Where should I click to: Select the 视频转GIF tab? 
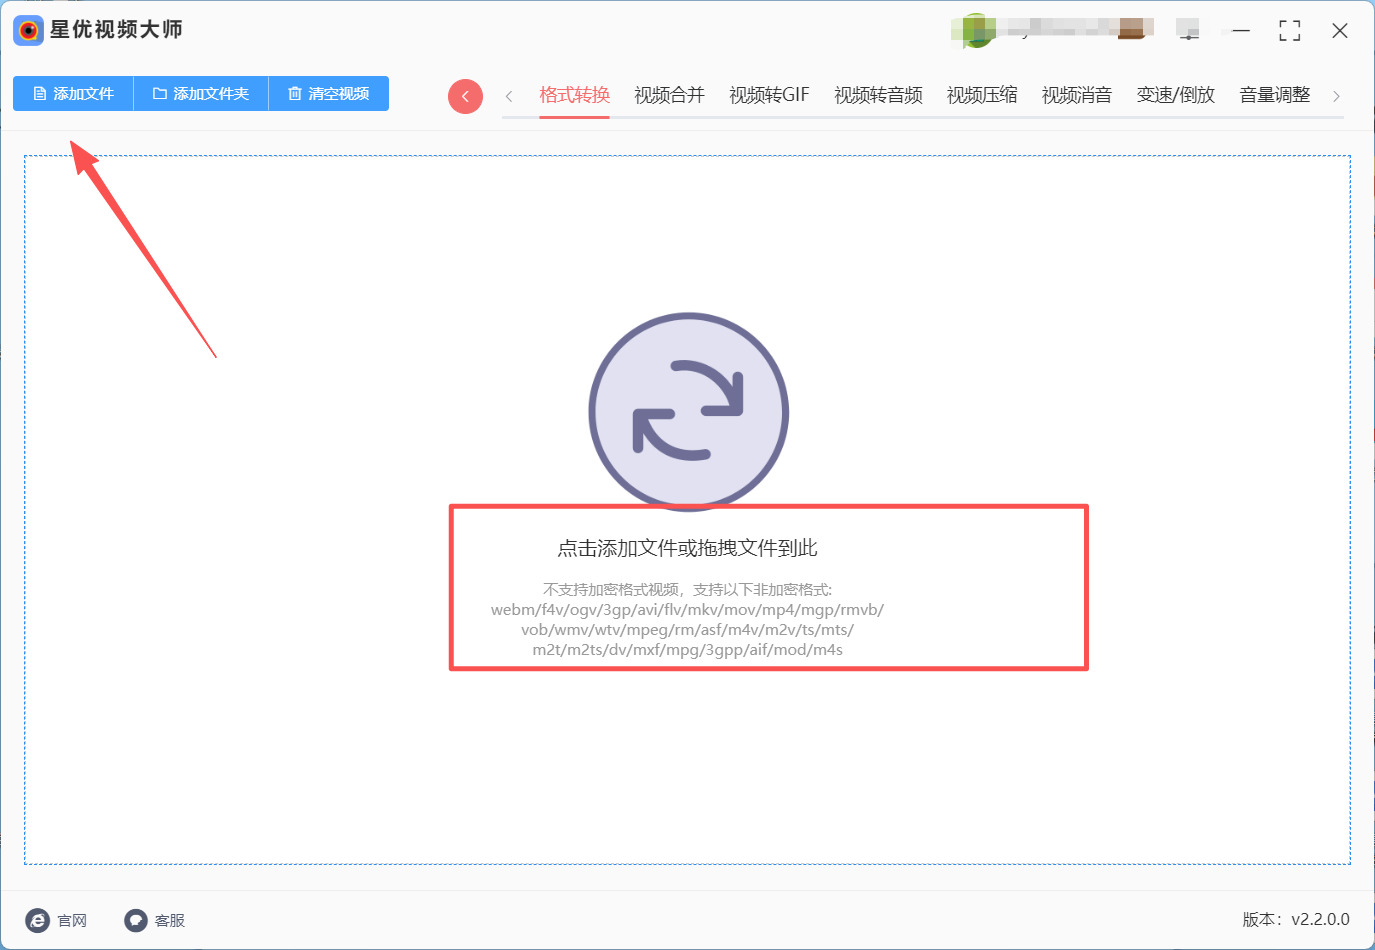coord(769,95)
